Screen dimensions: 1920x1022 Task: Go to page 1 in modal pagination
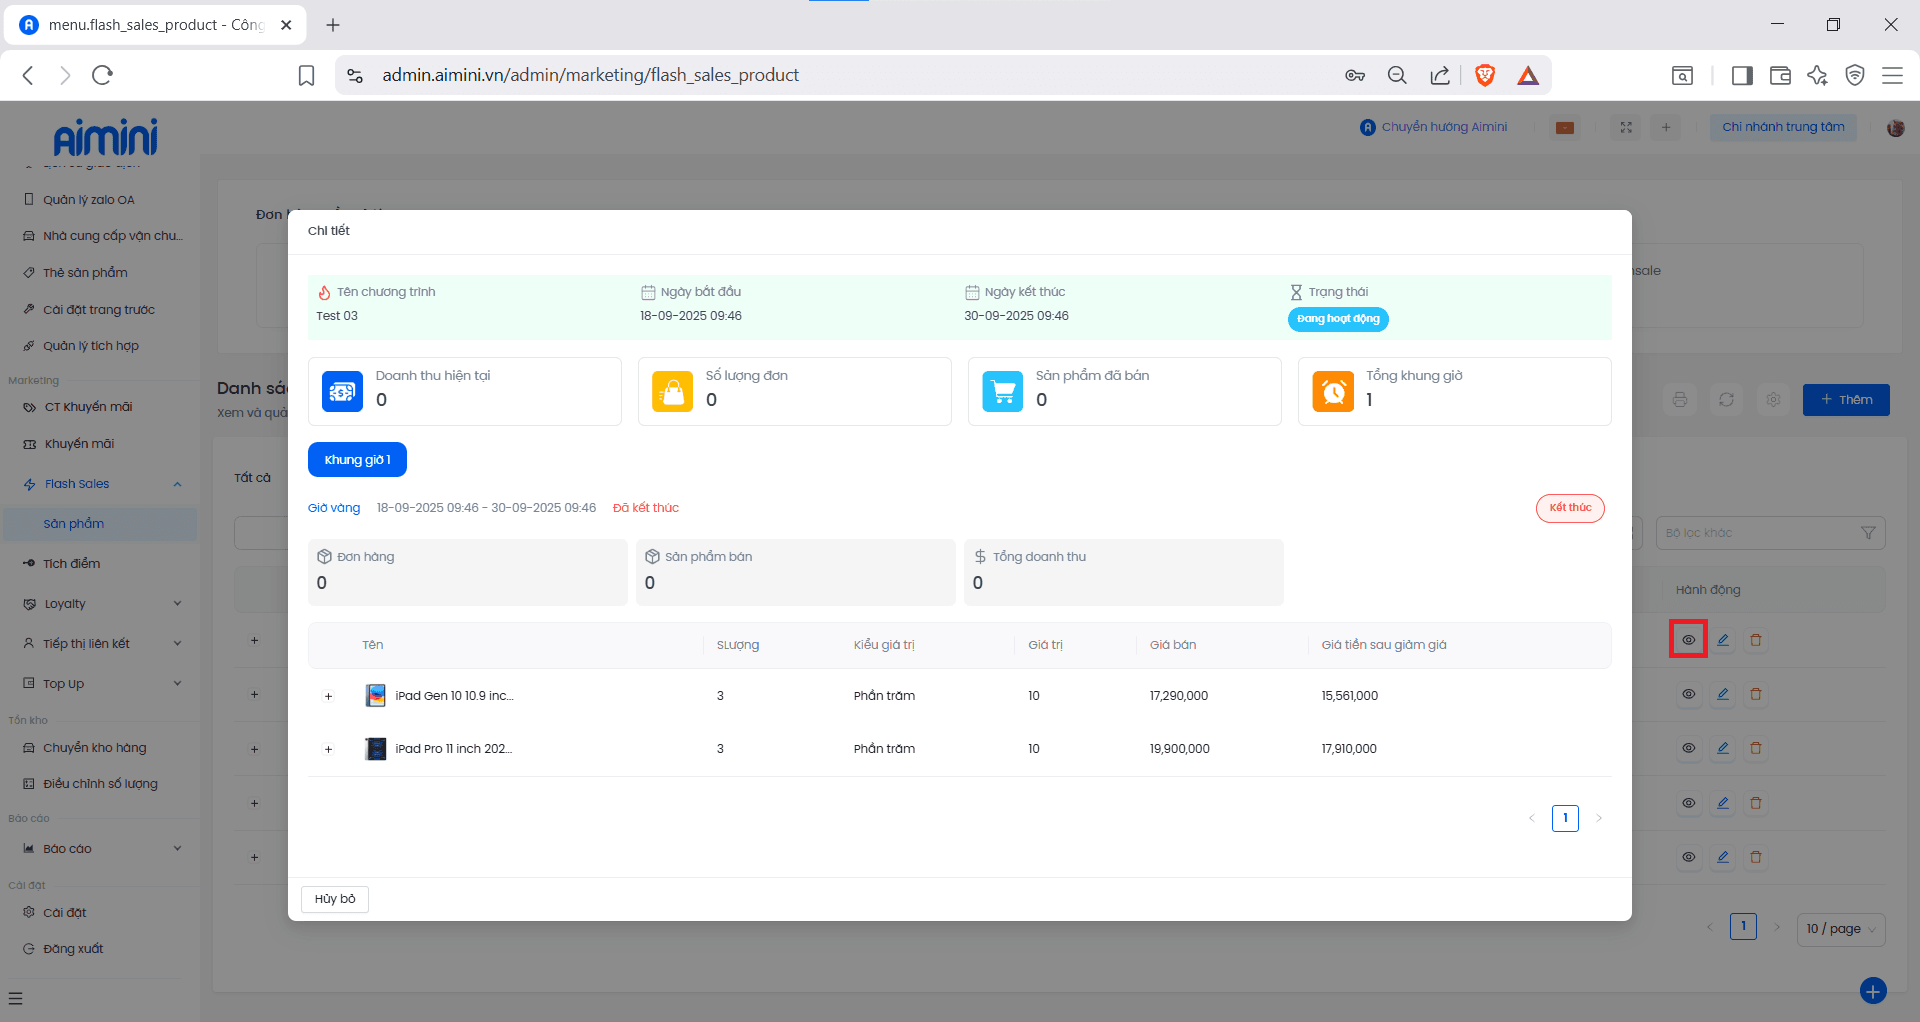pyautogui.click(x=1565, y=818)
